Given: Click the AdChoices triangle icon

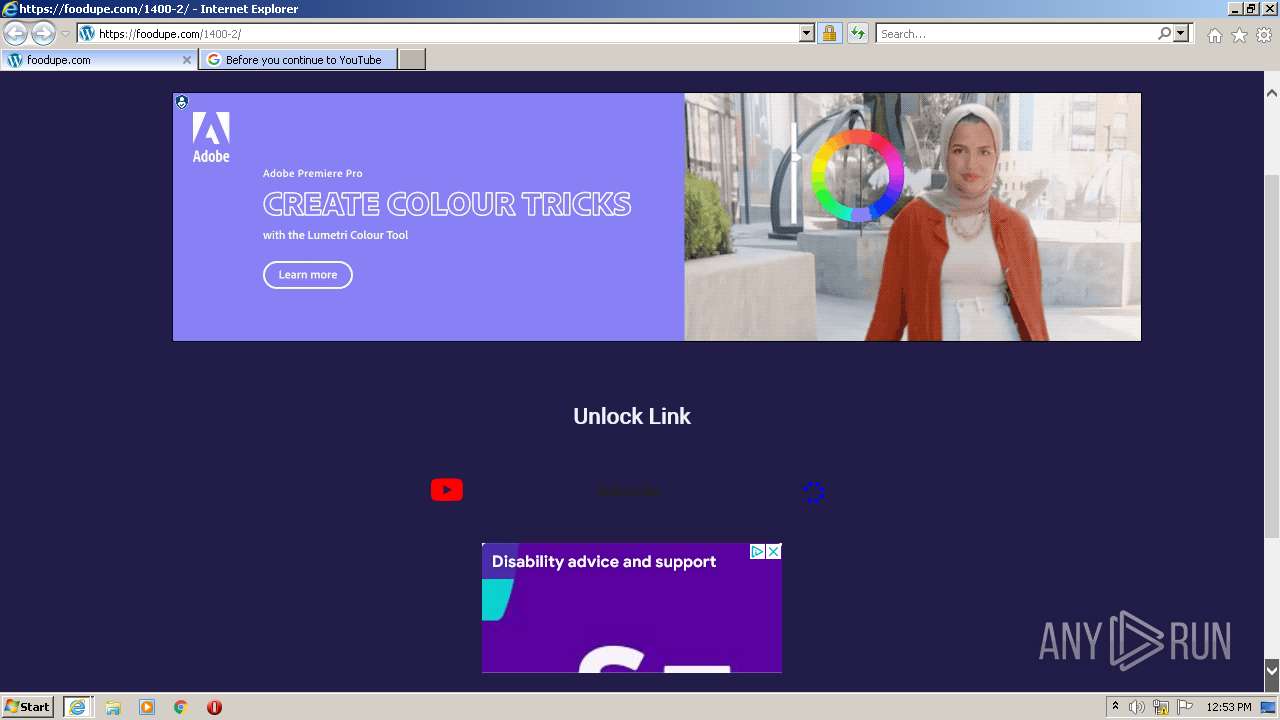Looking at the screenshot, I should (x=758, y=552).
